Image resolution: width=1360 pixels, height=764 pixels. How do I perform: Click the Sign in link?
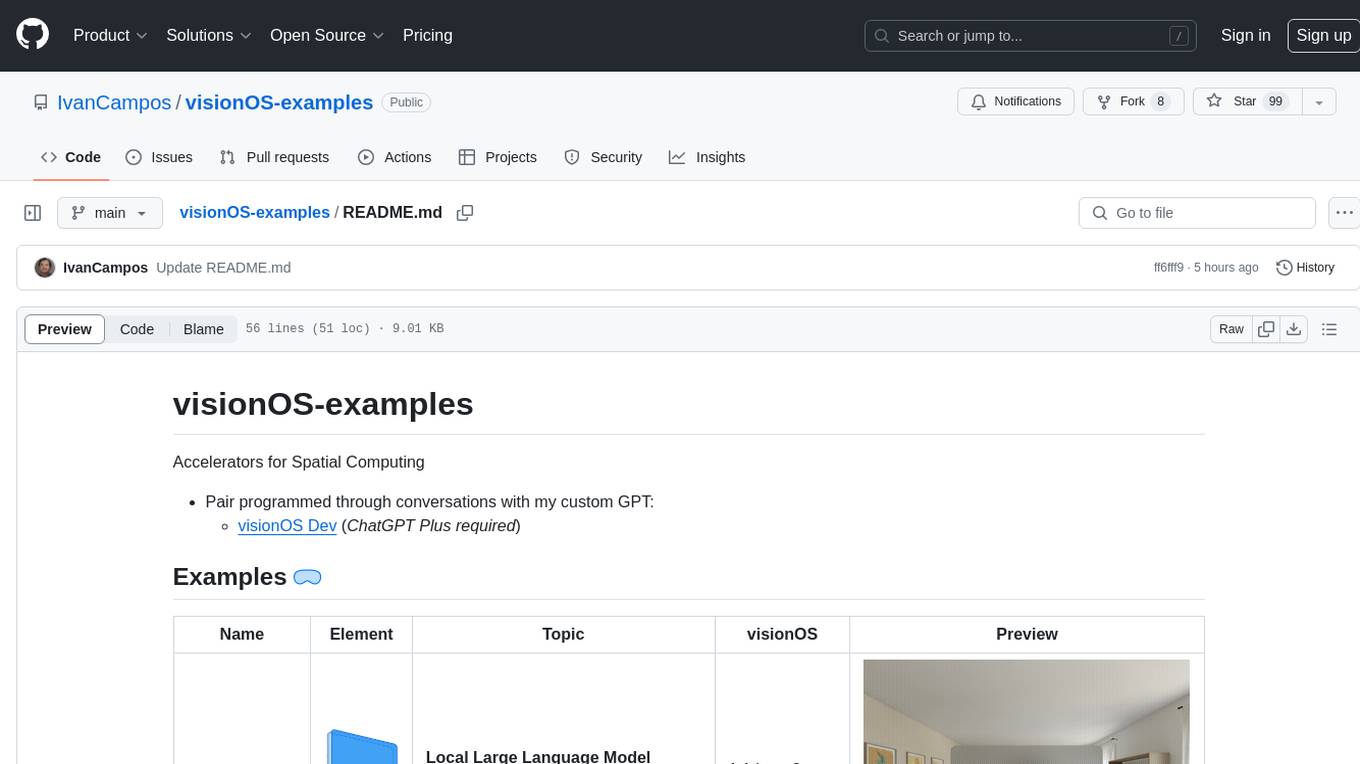click(1245, 35)
